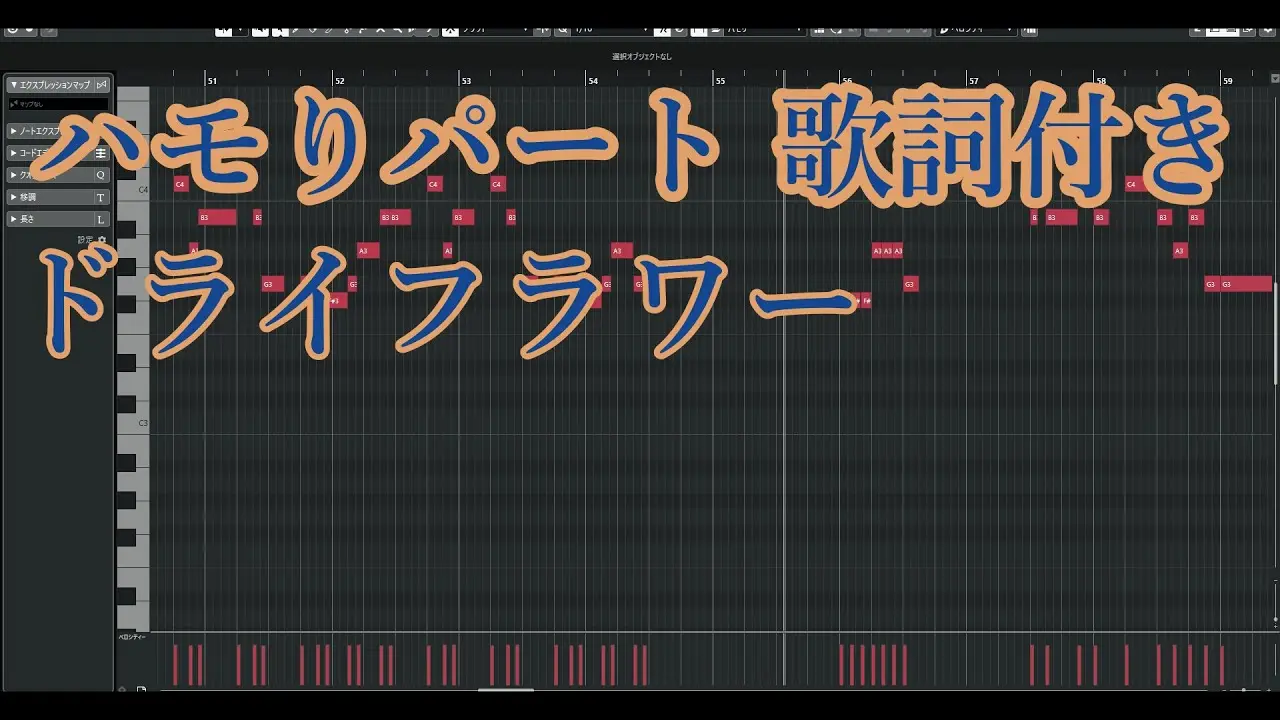Viewport: 1280px width, 720px height.
Task: Click the マップなし expression map field
Action: (58, 104)
